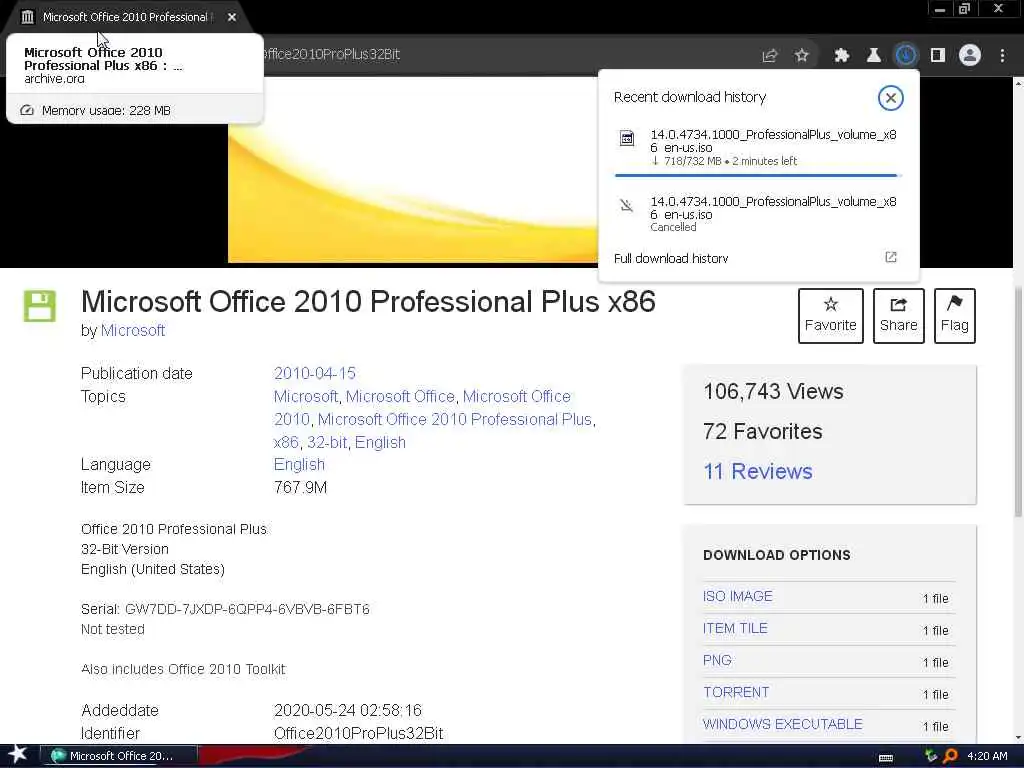Click the taskbar clock 4:20 AM

pos(987,756)
